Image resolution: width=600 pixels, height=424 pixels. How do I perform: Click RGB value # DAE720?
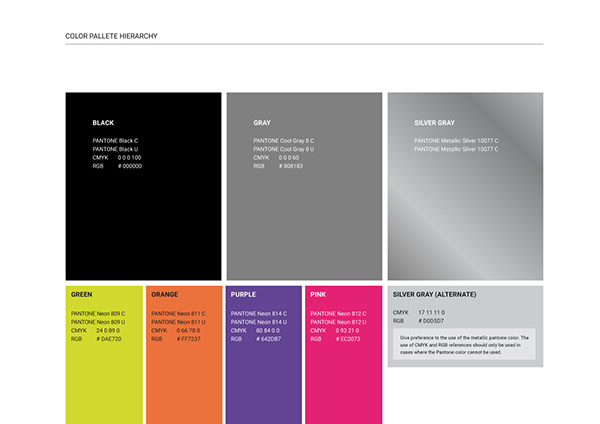click(109, 339)
